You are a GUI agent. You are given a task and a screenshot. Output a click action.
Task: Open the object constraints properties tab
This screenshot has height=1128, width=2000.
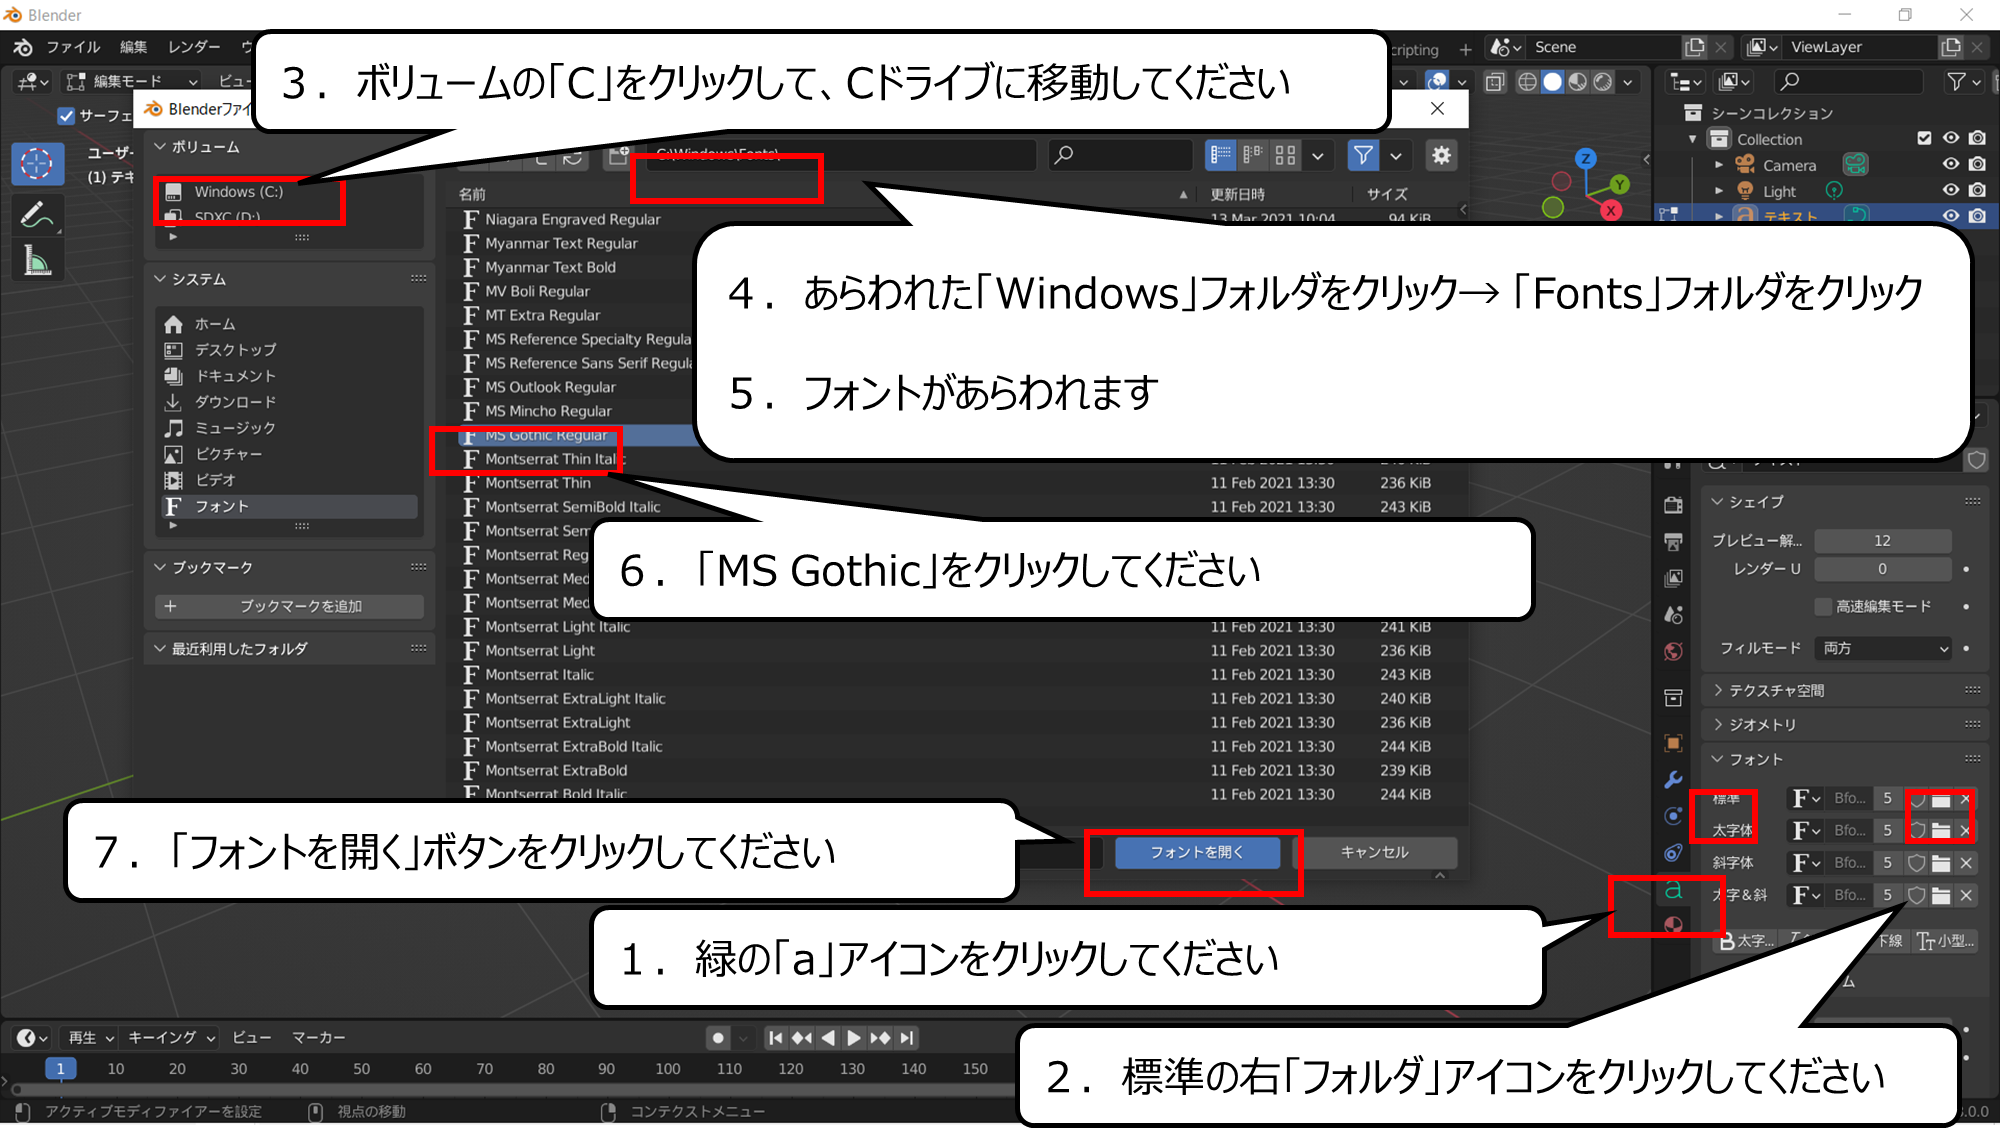tap(1673, 852)
